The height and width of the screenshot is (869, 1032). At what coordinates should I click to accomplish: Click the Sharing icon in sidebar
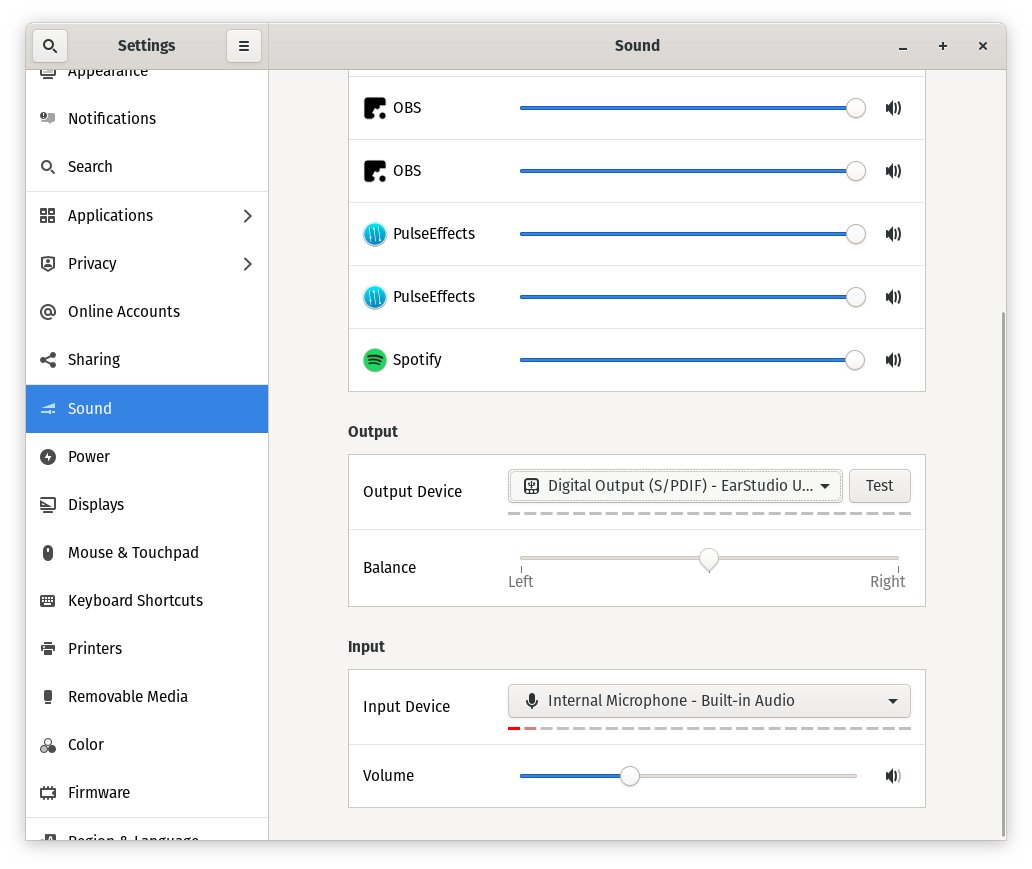click(x=47, y=359)
